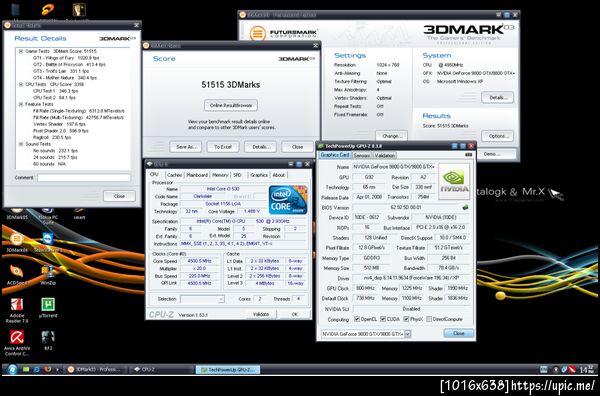Open the Memory tab in CPU-Z
This screenshot has height=396, width=600.
point(220,175)
